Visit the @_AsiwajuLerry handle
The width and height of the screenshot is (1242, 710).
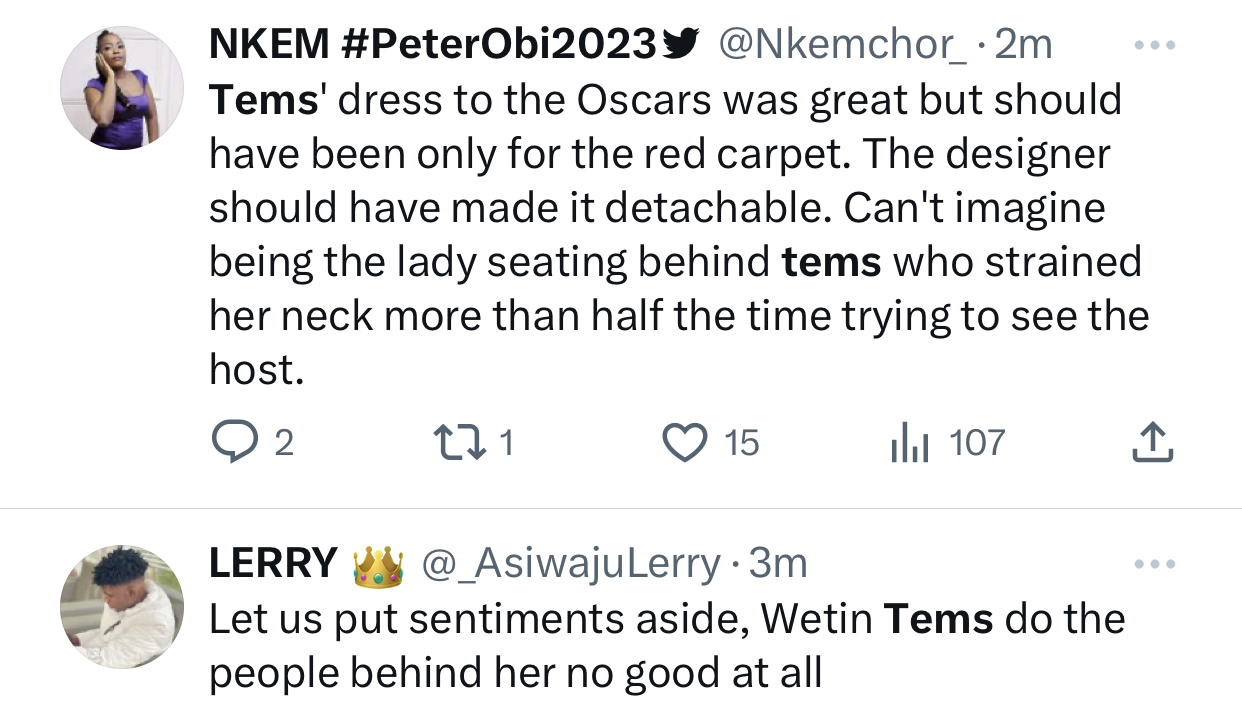[571, 566]
